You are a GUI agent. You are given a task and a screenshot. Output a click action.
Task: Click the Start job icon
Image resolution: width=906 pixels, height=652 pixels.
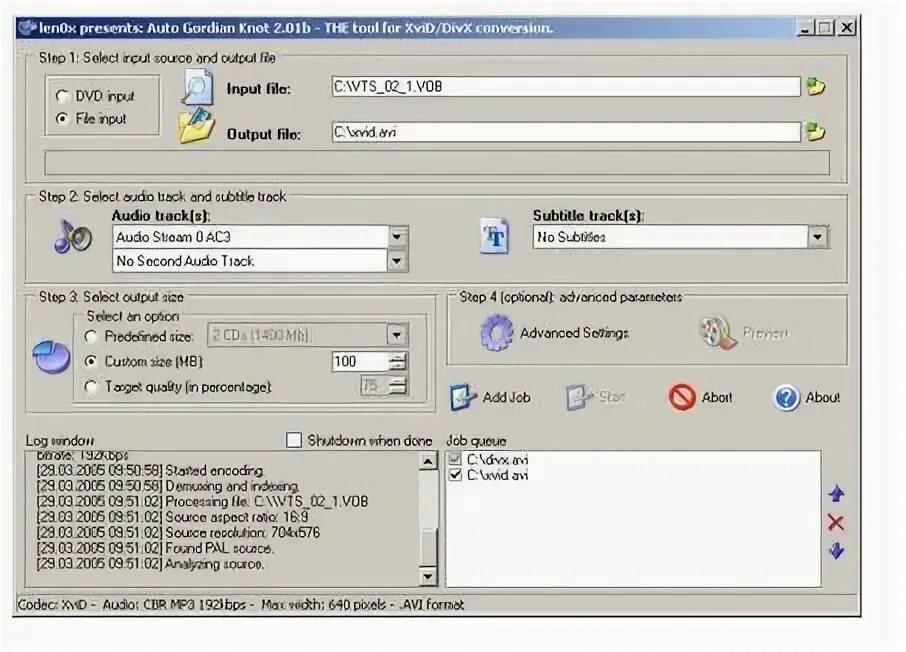[580, 397]
